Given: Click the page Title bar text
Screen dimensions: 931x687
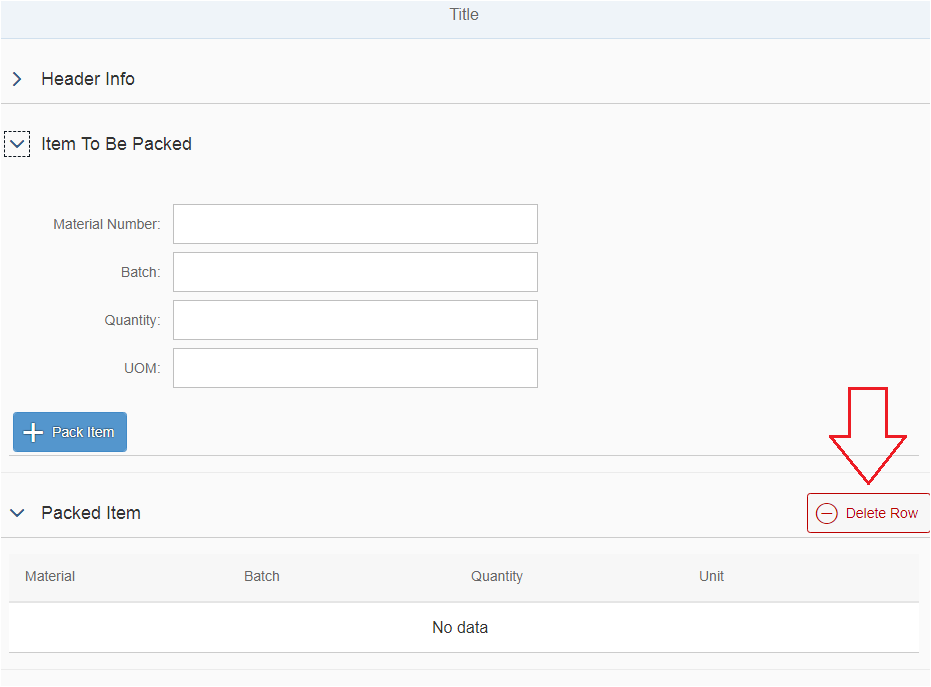Looking at the screenshot, I should point(464,14).
